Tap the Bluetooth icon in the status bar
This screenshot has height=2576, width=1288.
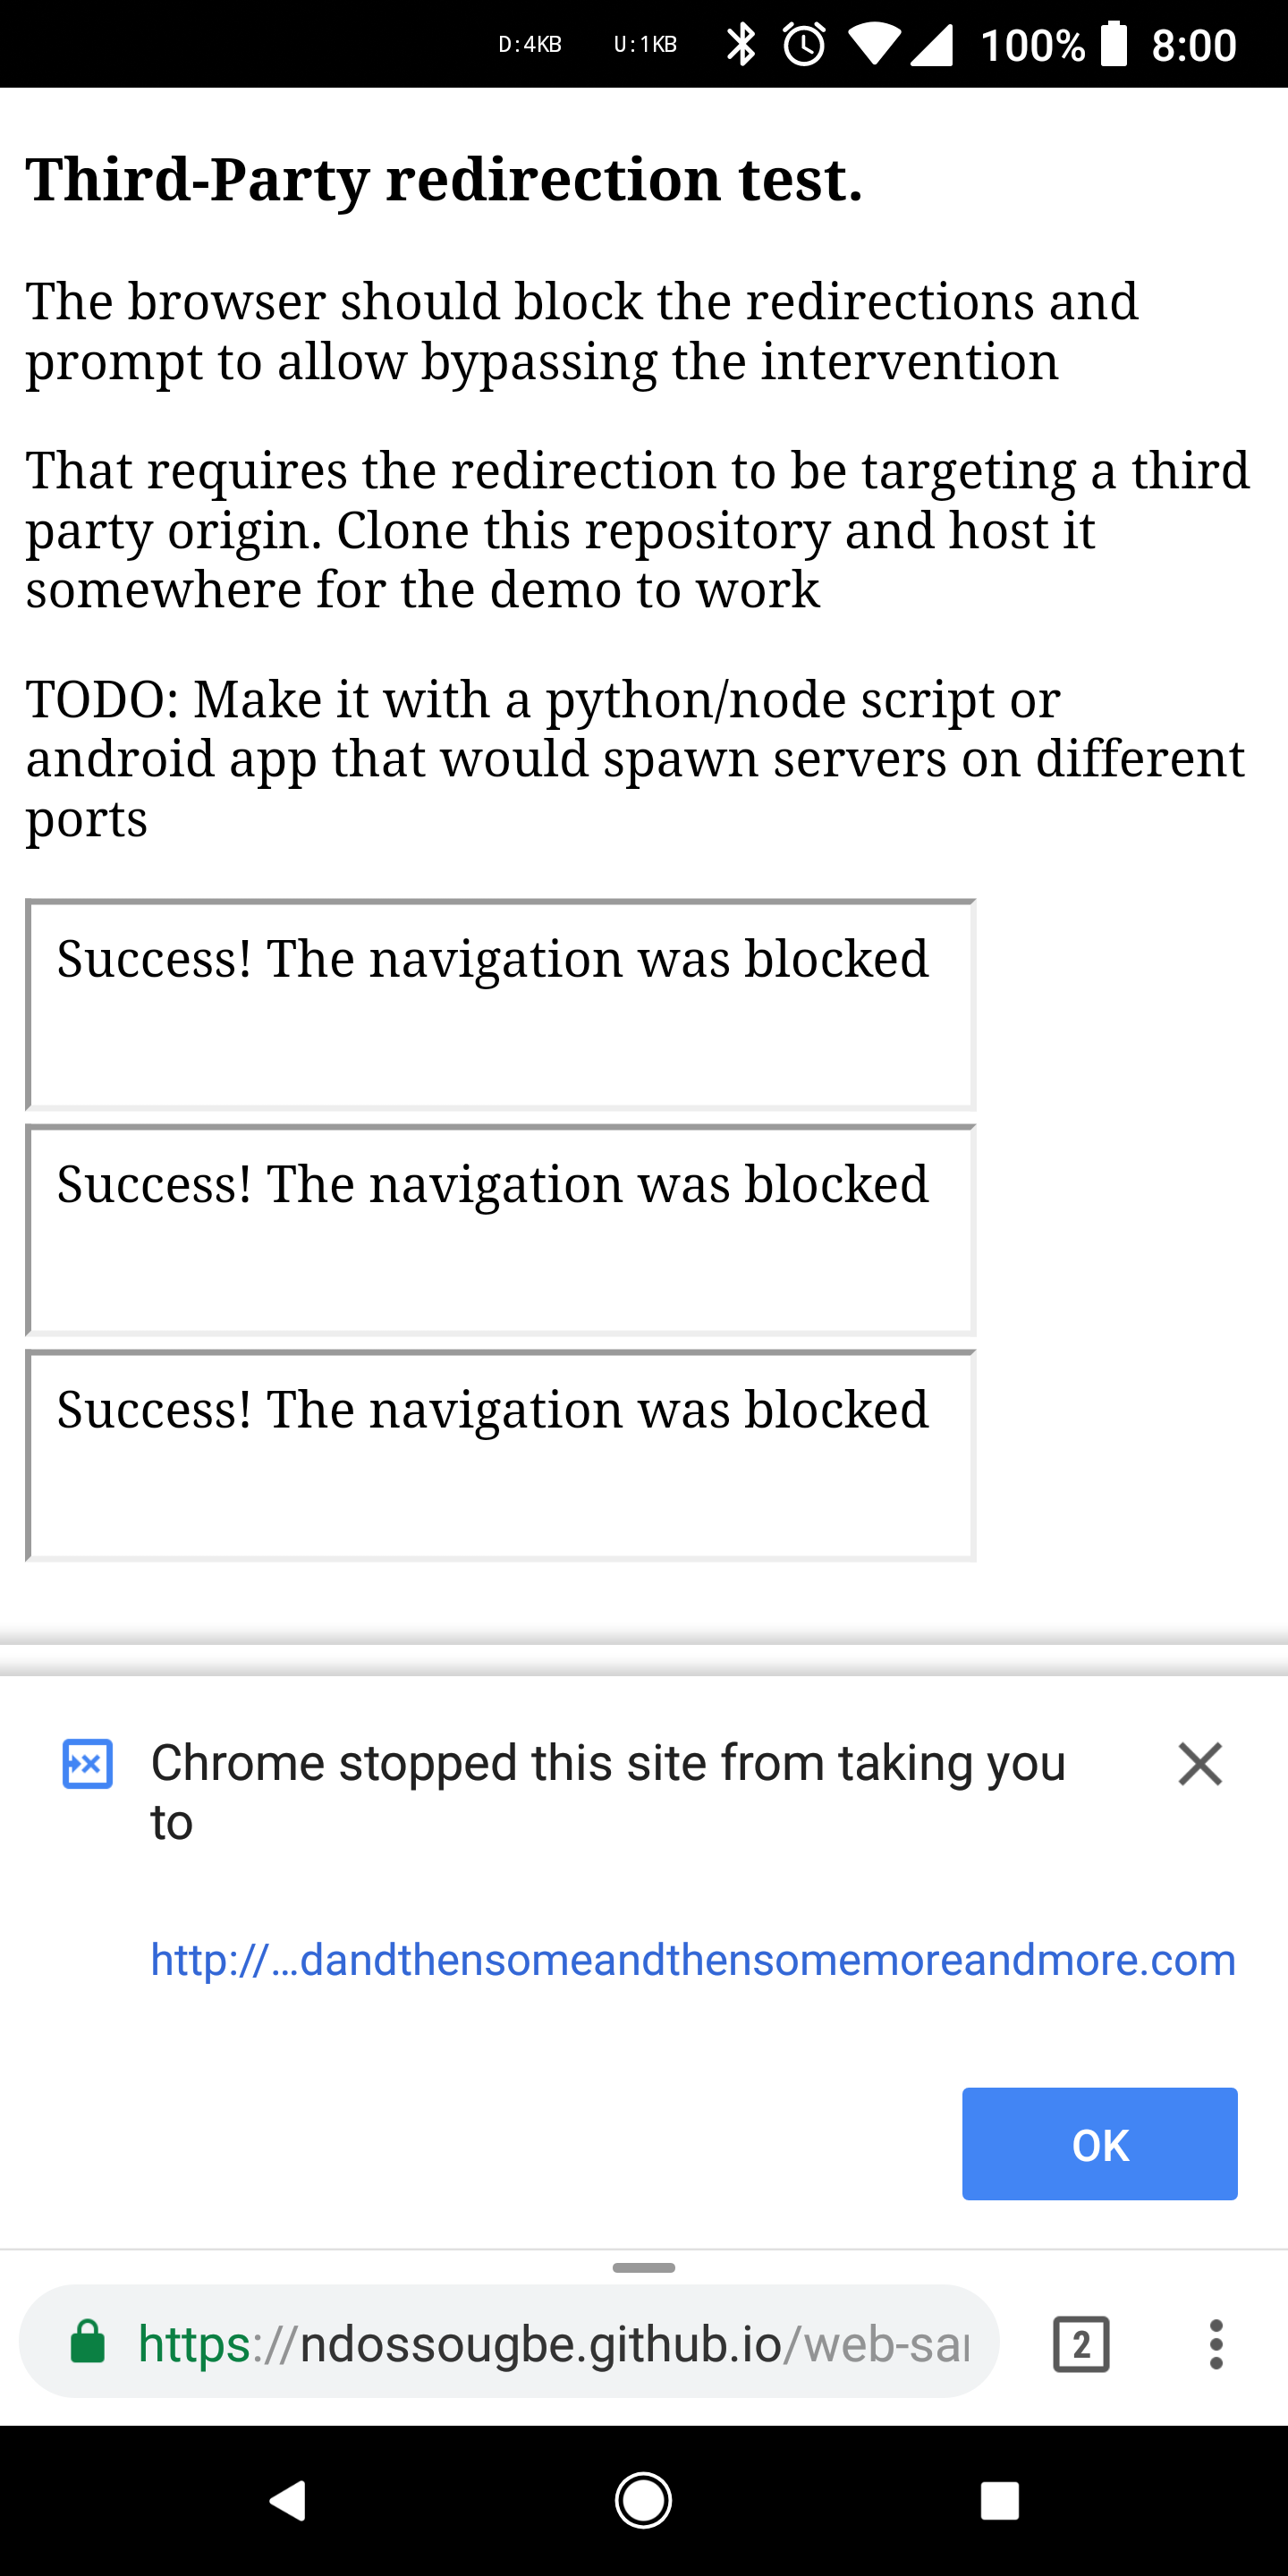click(741, 44)
